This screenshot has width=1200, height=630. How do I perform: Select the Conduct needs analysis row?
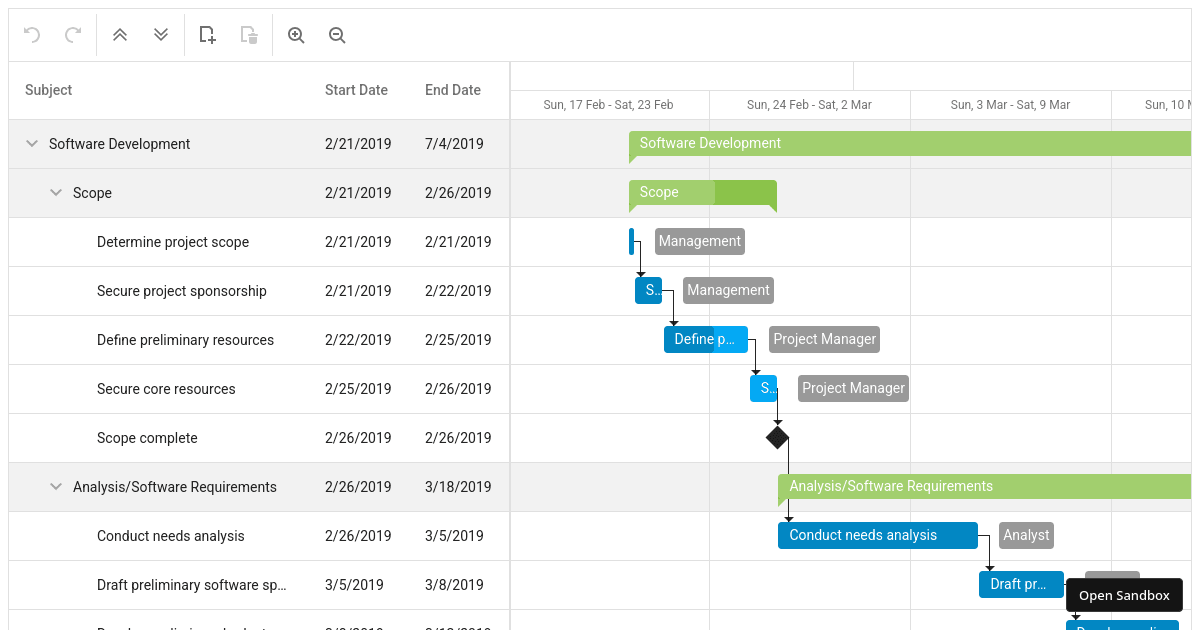259,536
